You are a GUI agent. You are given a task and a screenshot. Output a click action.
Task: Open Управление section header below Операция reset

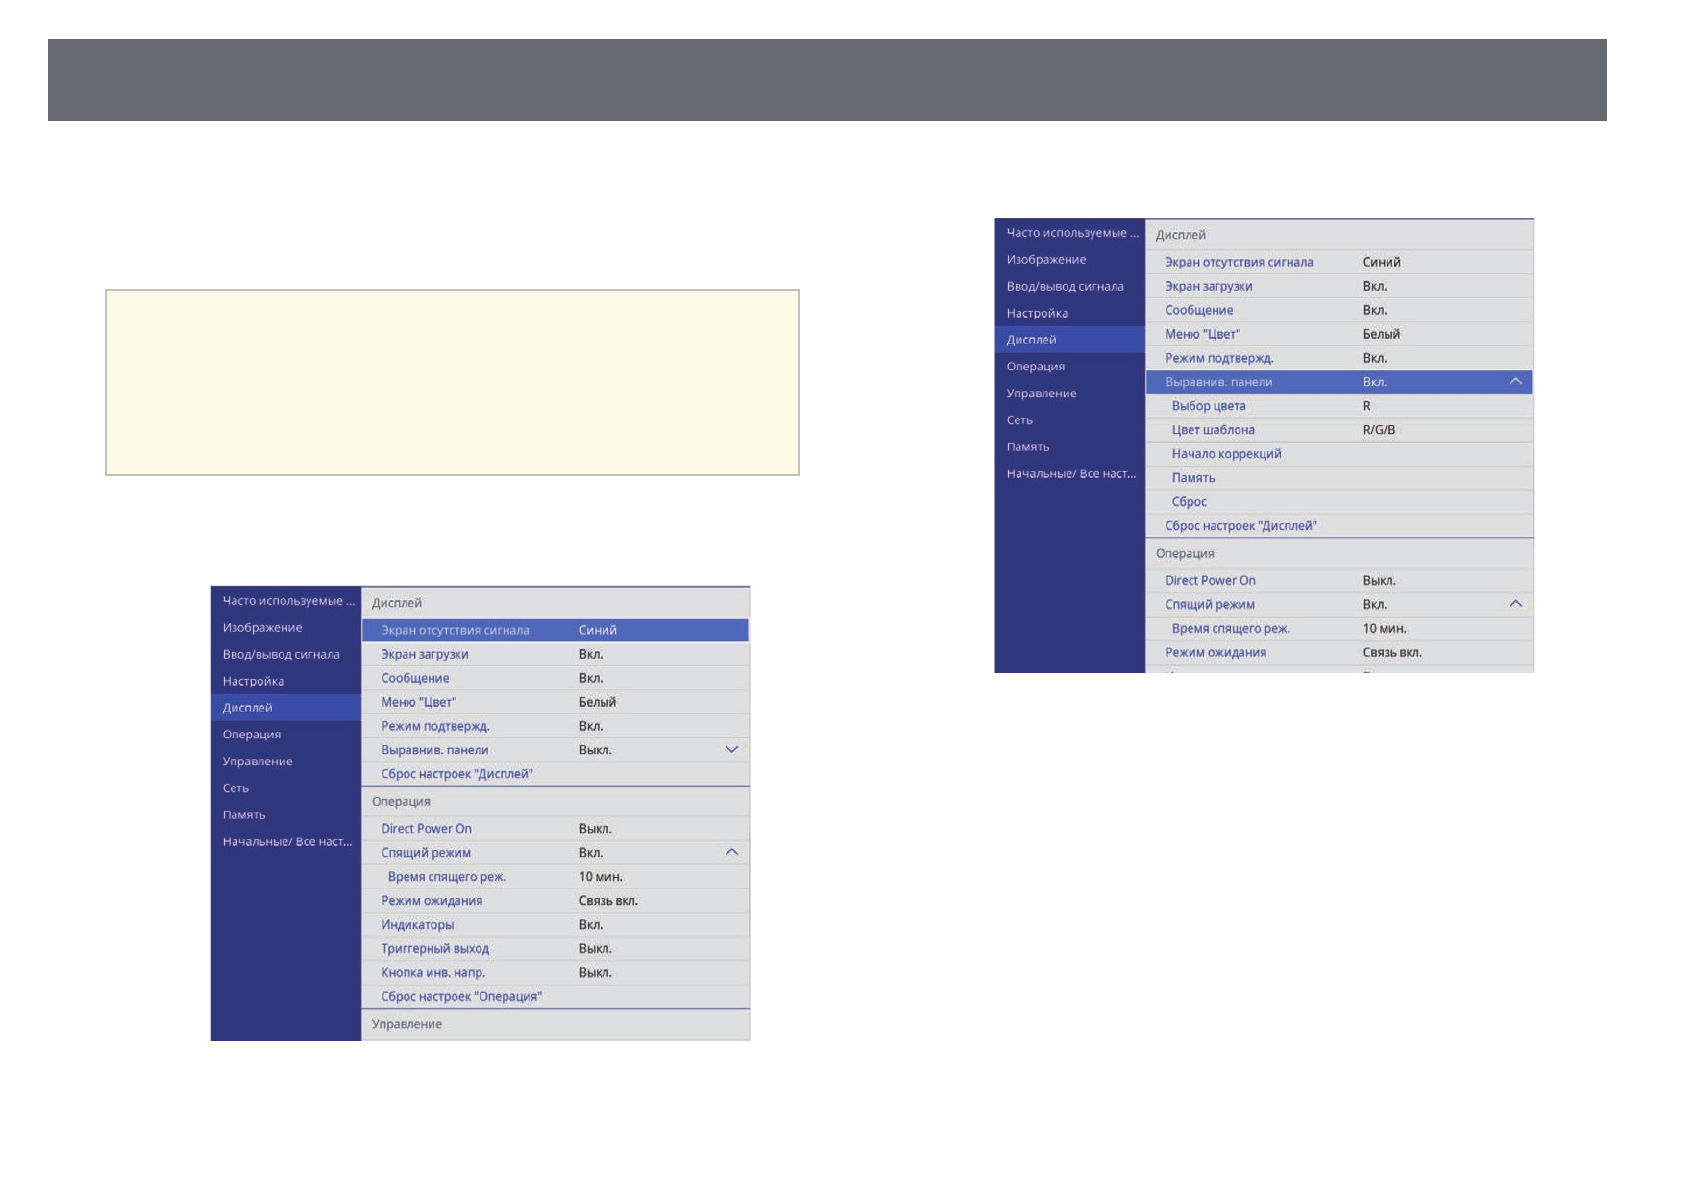point(407,1024)
